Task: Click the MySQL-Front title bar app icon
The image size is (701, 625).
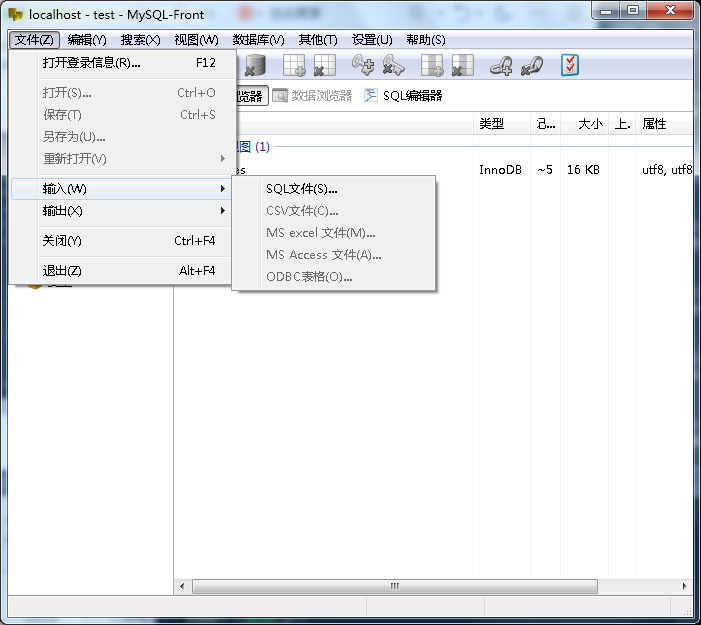Action: [x=15, y=14]
